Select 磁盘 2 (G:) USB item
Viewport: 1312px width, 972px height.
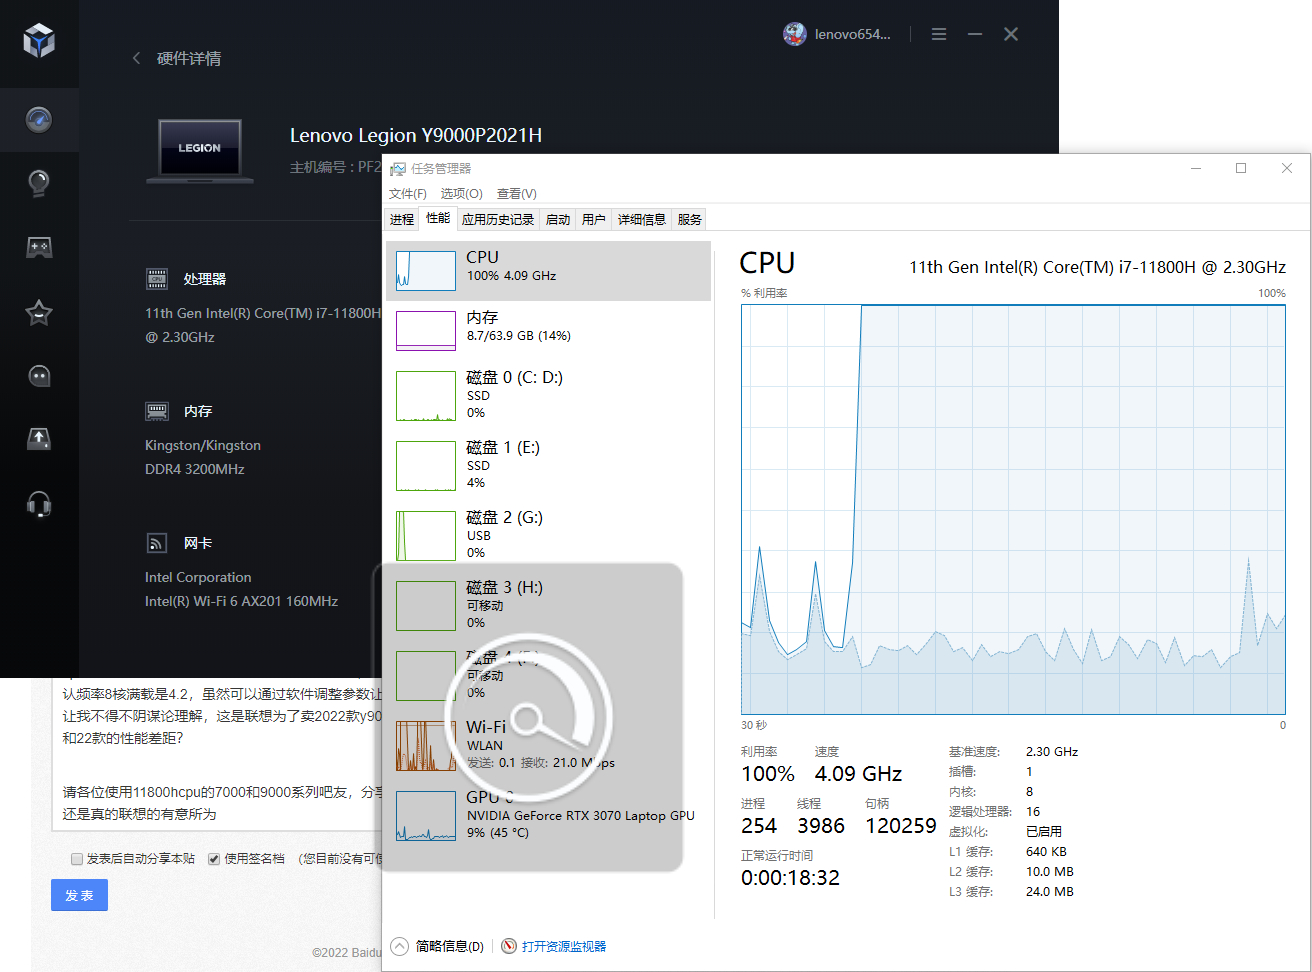coord(549,535)
